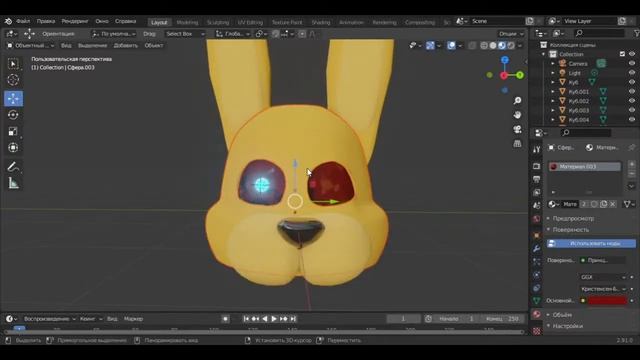This screenshot has width=640, height=360.
Task: Switch to the Sculpting workspace tab
Action: [218, 22]
